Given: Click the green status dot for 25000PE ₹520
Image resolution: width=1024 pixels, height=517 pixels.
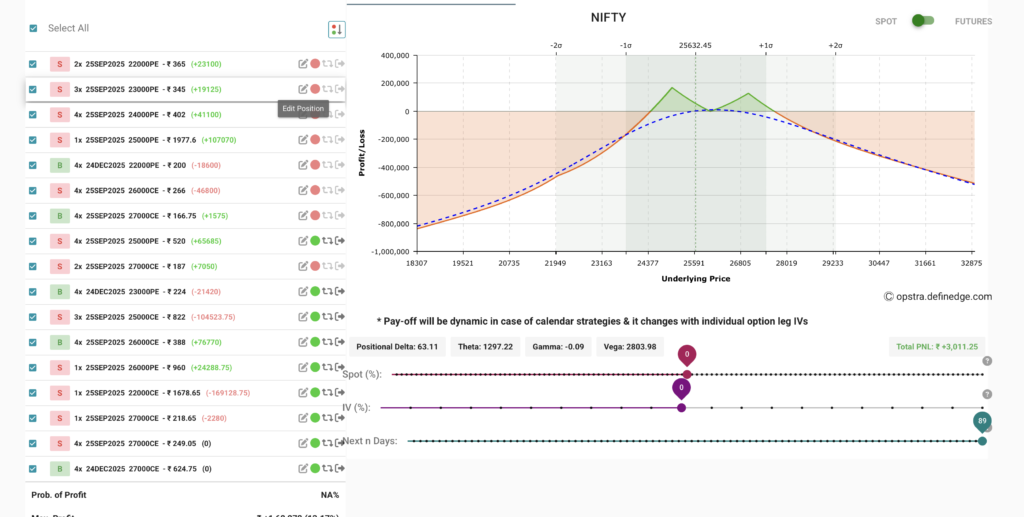Looking at the screenshot, I should tap(315, 241).
